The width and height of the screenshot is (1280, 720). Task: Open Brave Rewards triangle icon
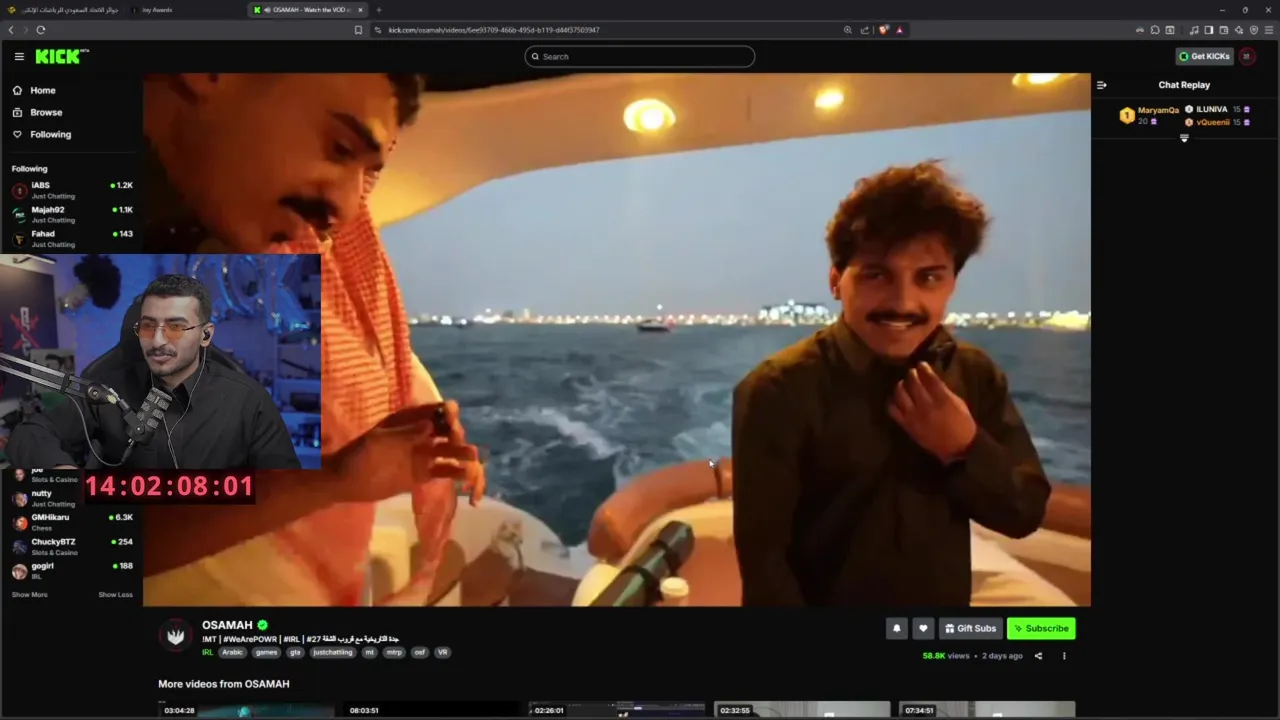click(899, 30)
